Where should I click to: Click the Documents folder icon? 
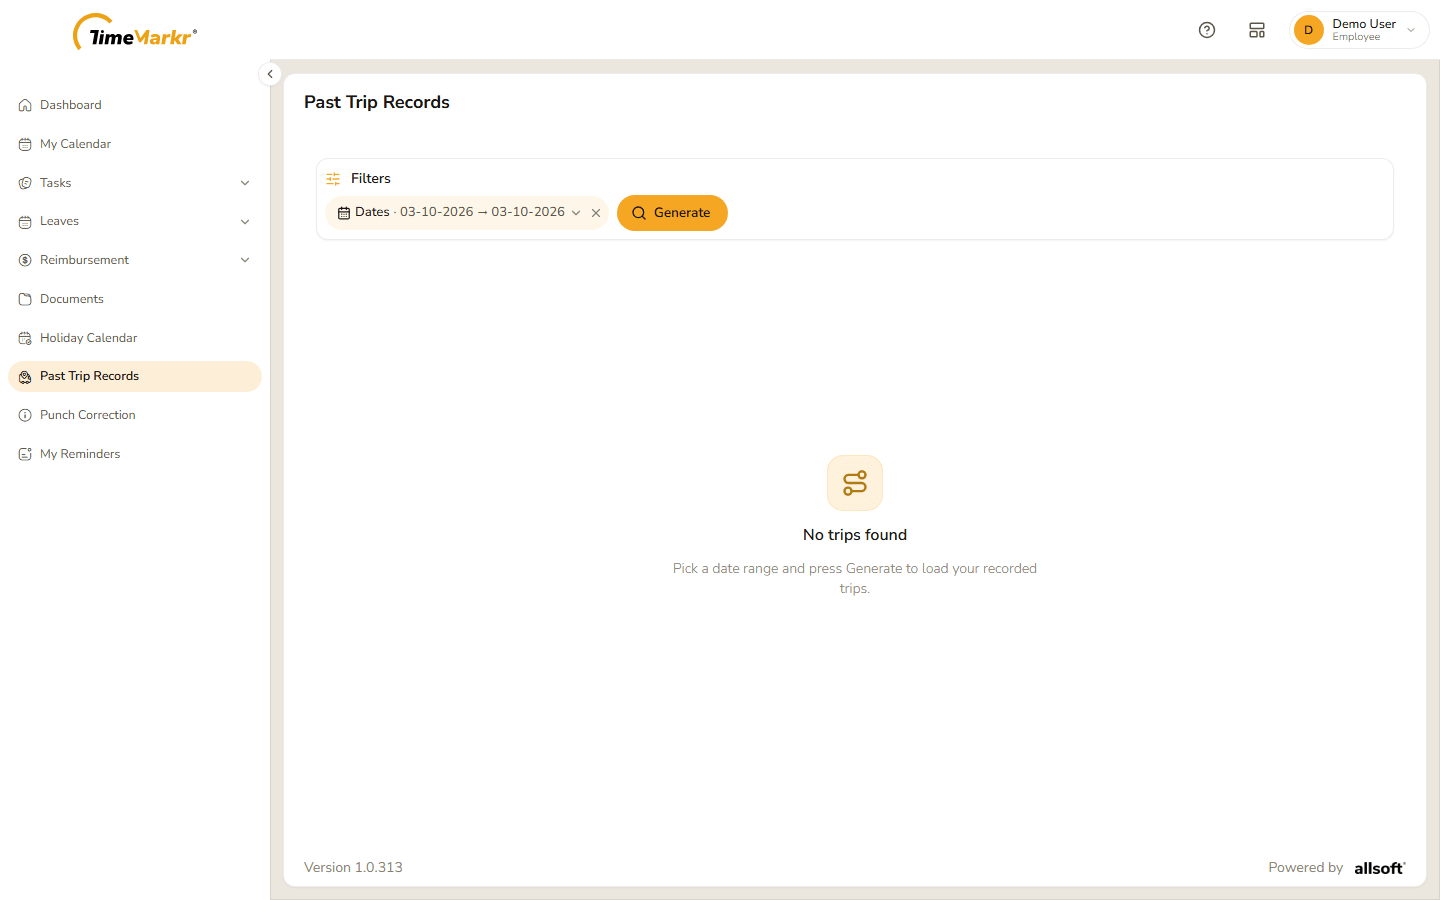[x=25, y=299]
